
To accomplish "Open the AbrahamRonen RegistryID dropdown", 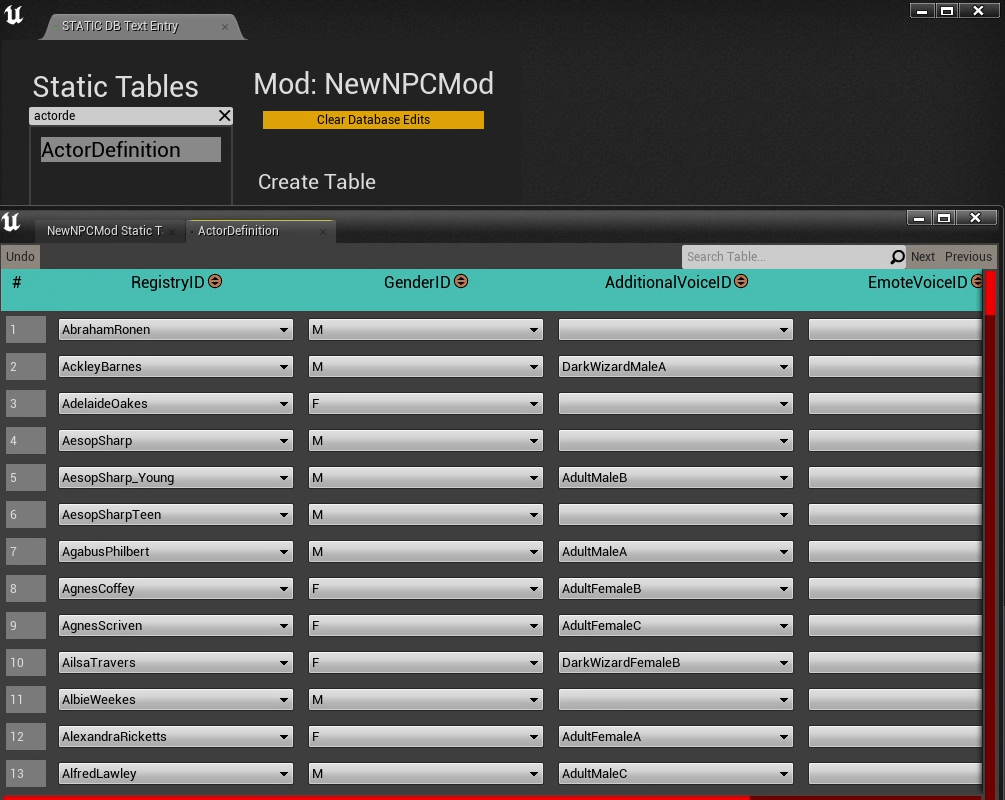I will (176, 329).
